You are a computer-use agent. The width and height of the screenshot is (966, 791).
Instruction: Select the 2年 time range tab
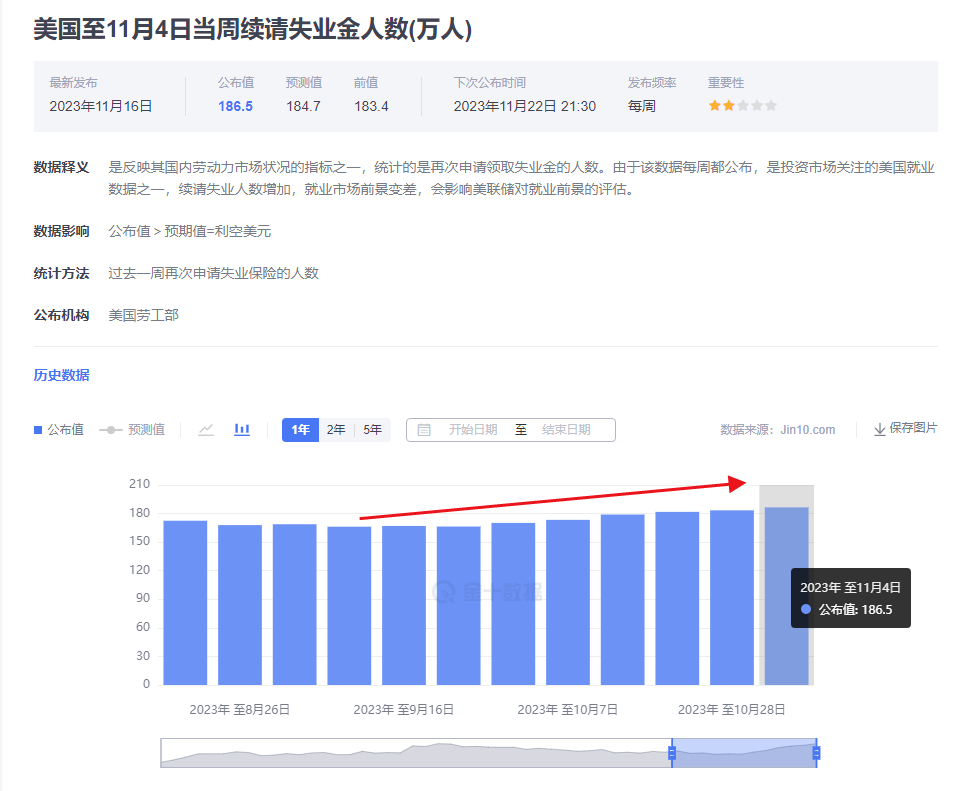point(335,429)
